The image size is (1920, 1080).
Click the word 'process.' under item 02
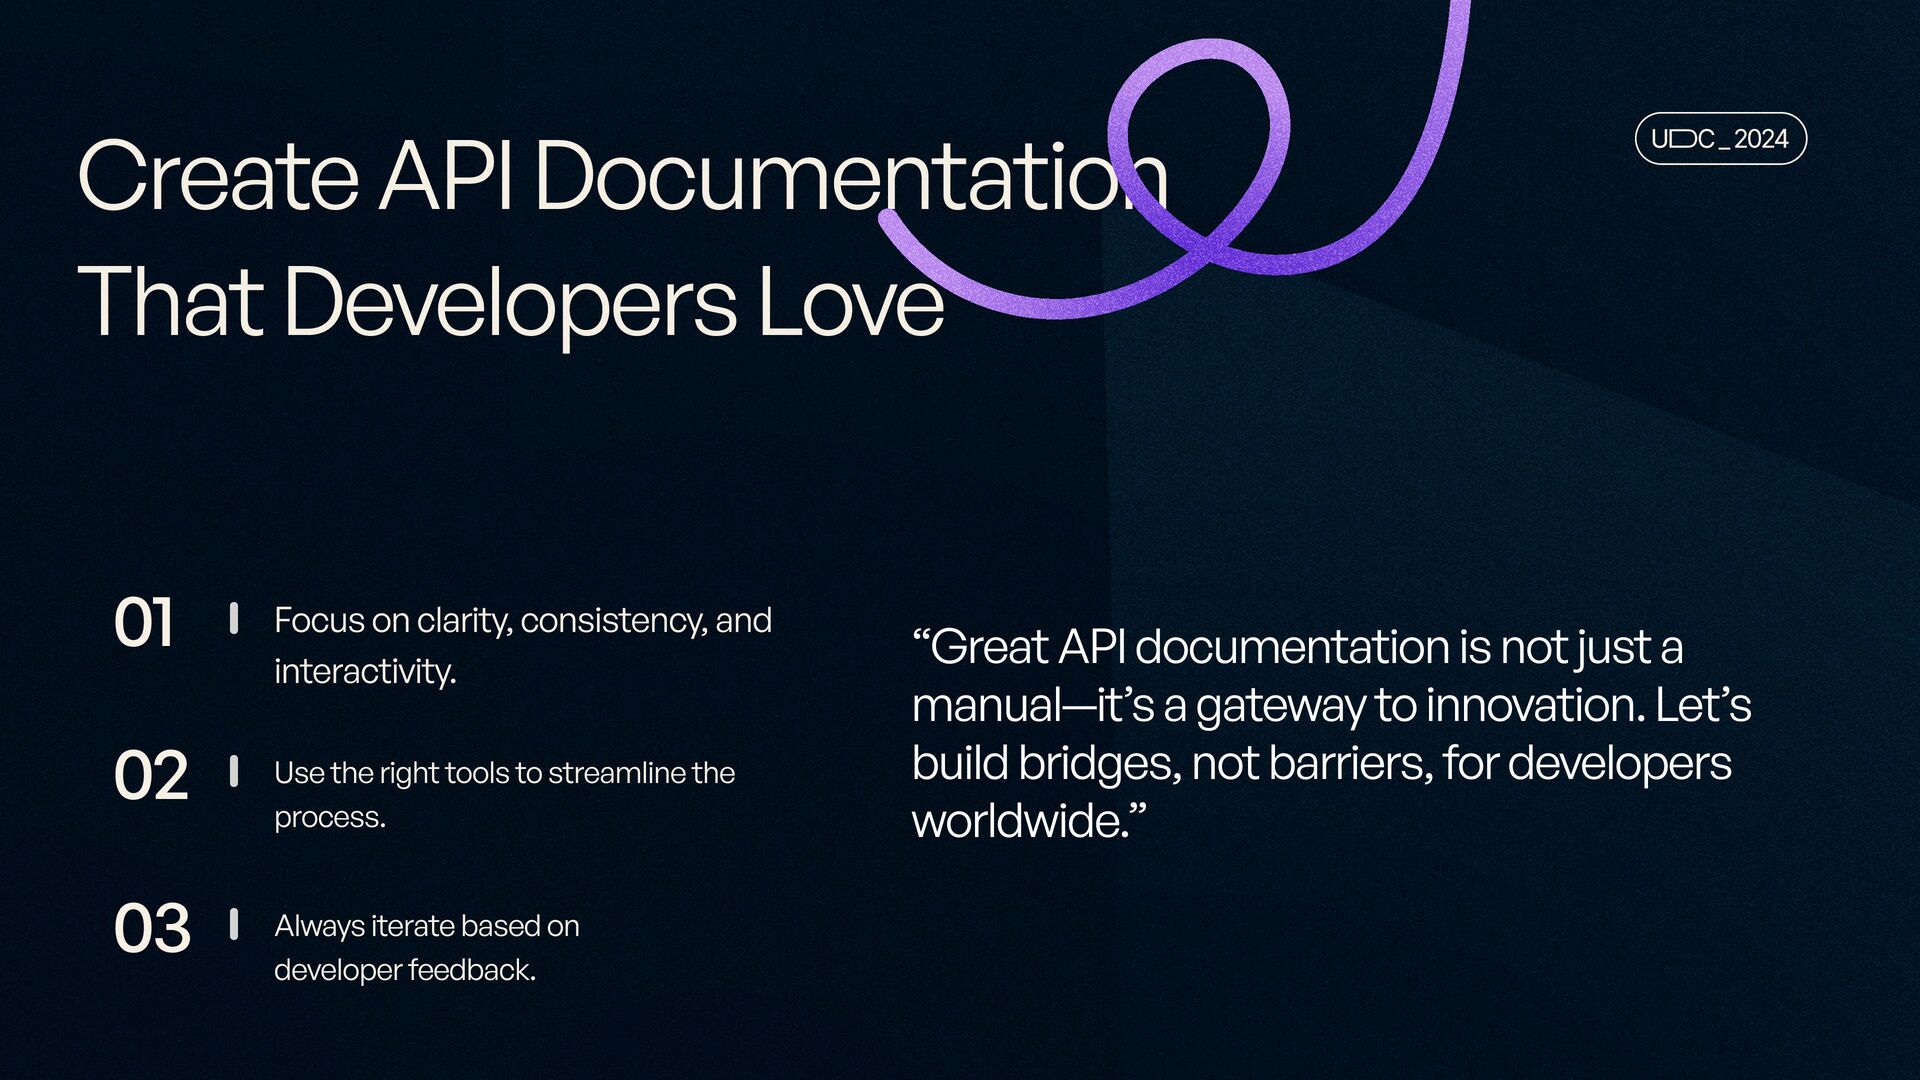(330, 817)
